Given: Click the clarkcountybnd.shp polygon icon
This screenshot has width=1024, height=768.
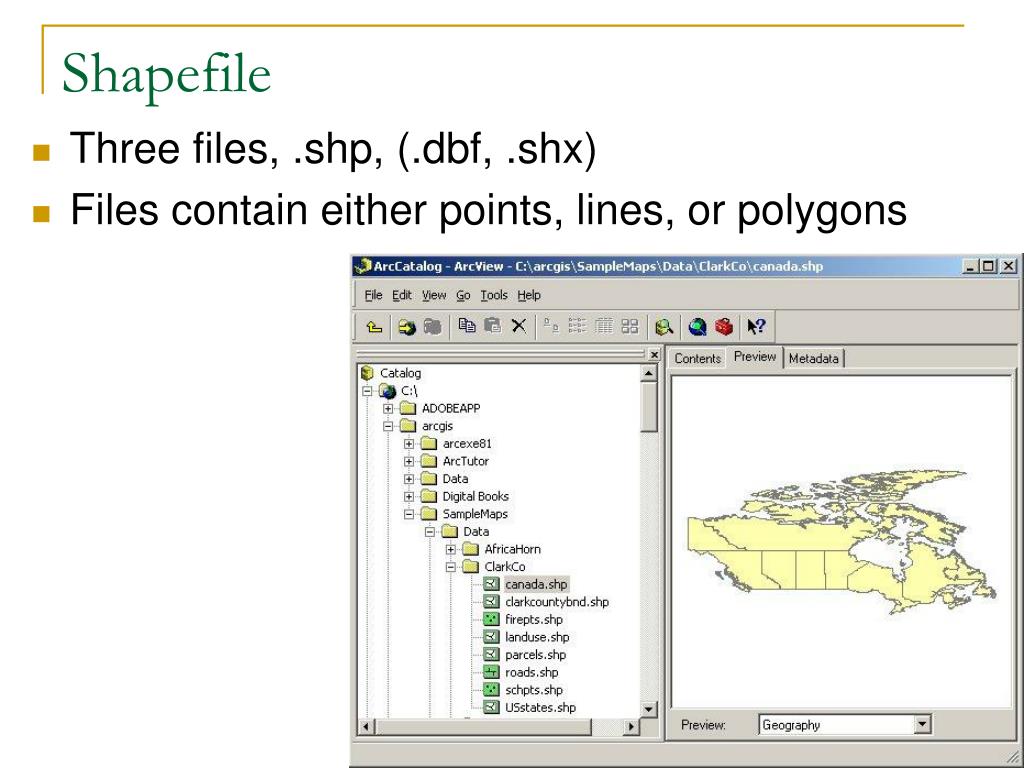Looking at the screenshot, I should tap(491, 601).
